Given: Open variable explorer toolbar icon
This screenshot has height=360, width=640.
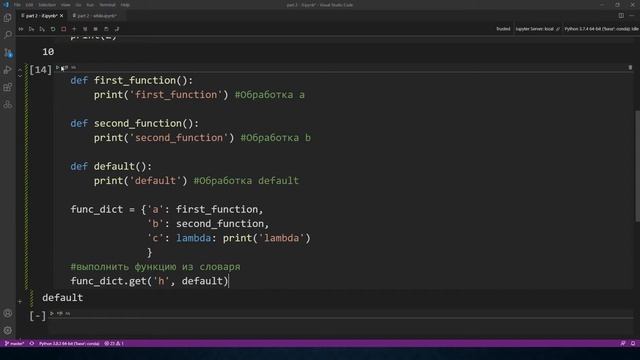Looking at the screenshot, I should point(96,29).
